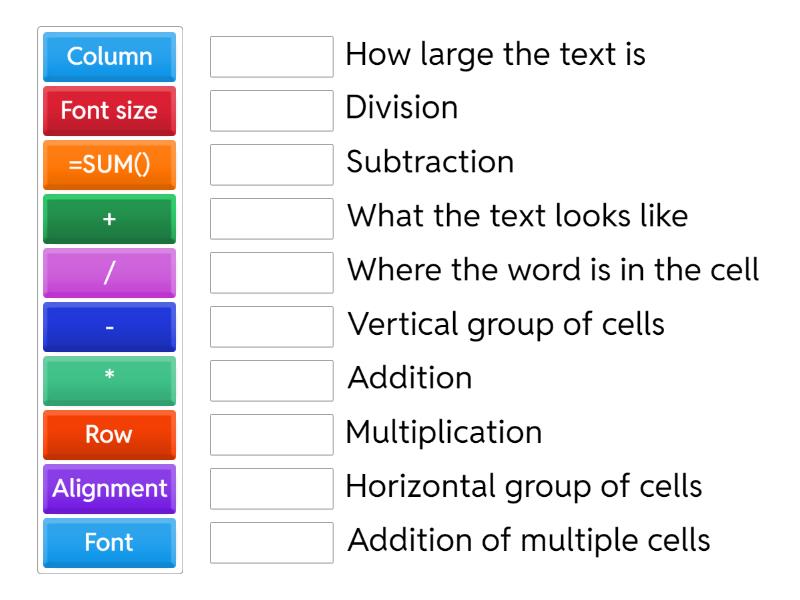Click box beside 'What the text looks like'
800x600 pixels.
click(272, 219)
